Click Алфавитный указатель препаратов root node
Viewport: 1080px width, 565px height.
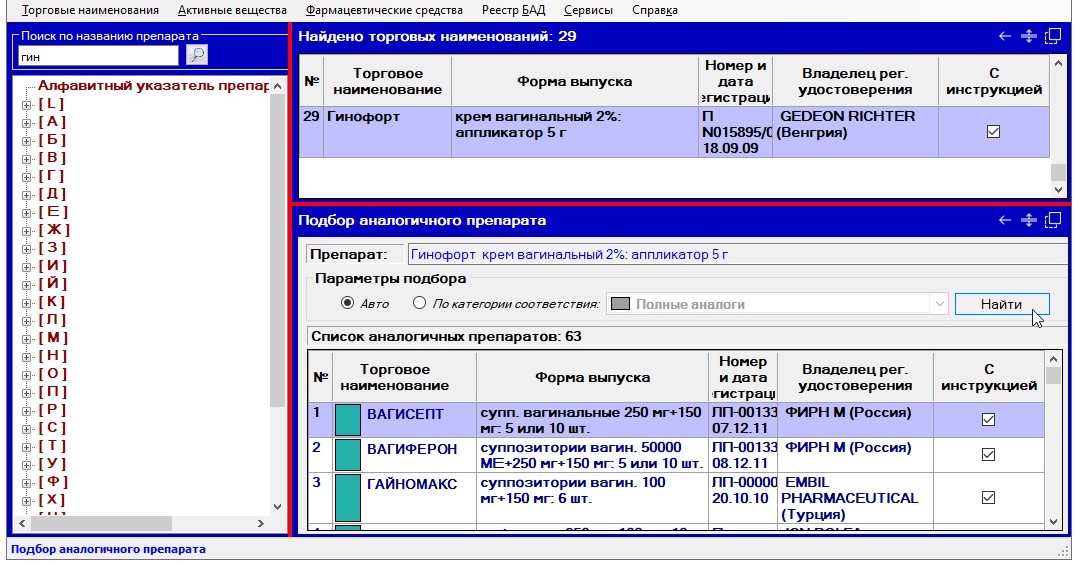click(x=153, y=86)
